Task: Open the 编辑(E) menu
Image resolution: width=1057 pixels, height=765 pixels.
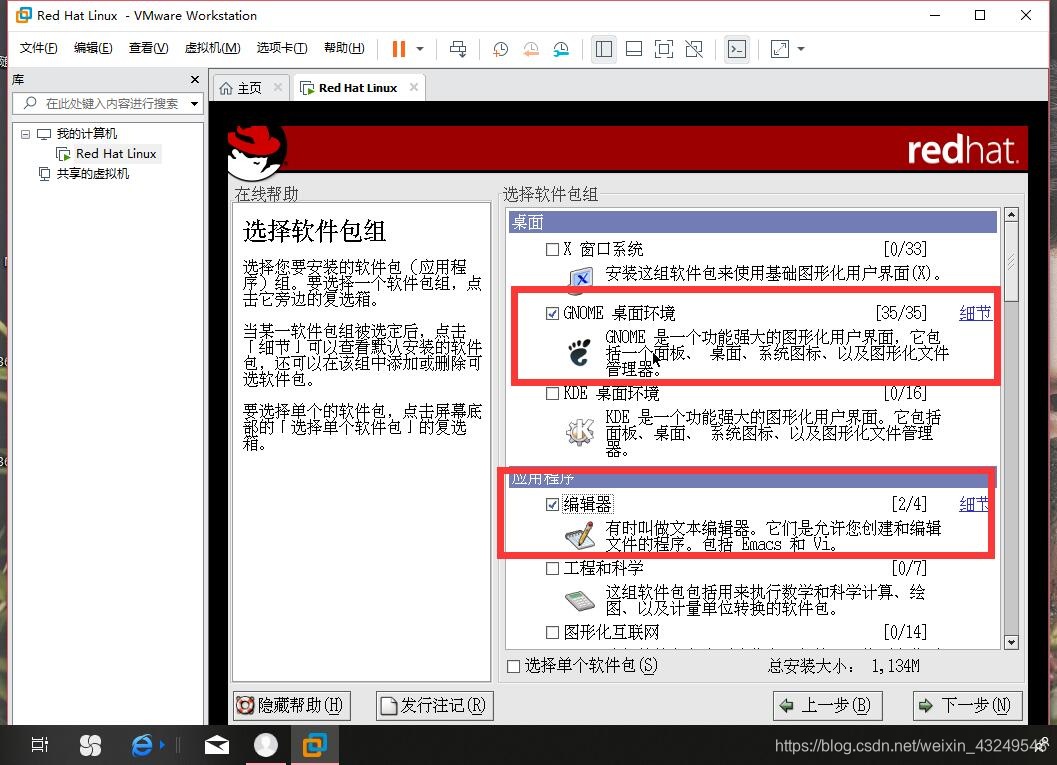Action: pos(93,48)
